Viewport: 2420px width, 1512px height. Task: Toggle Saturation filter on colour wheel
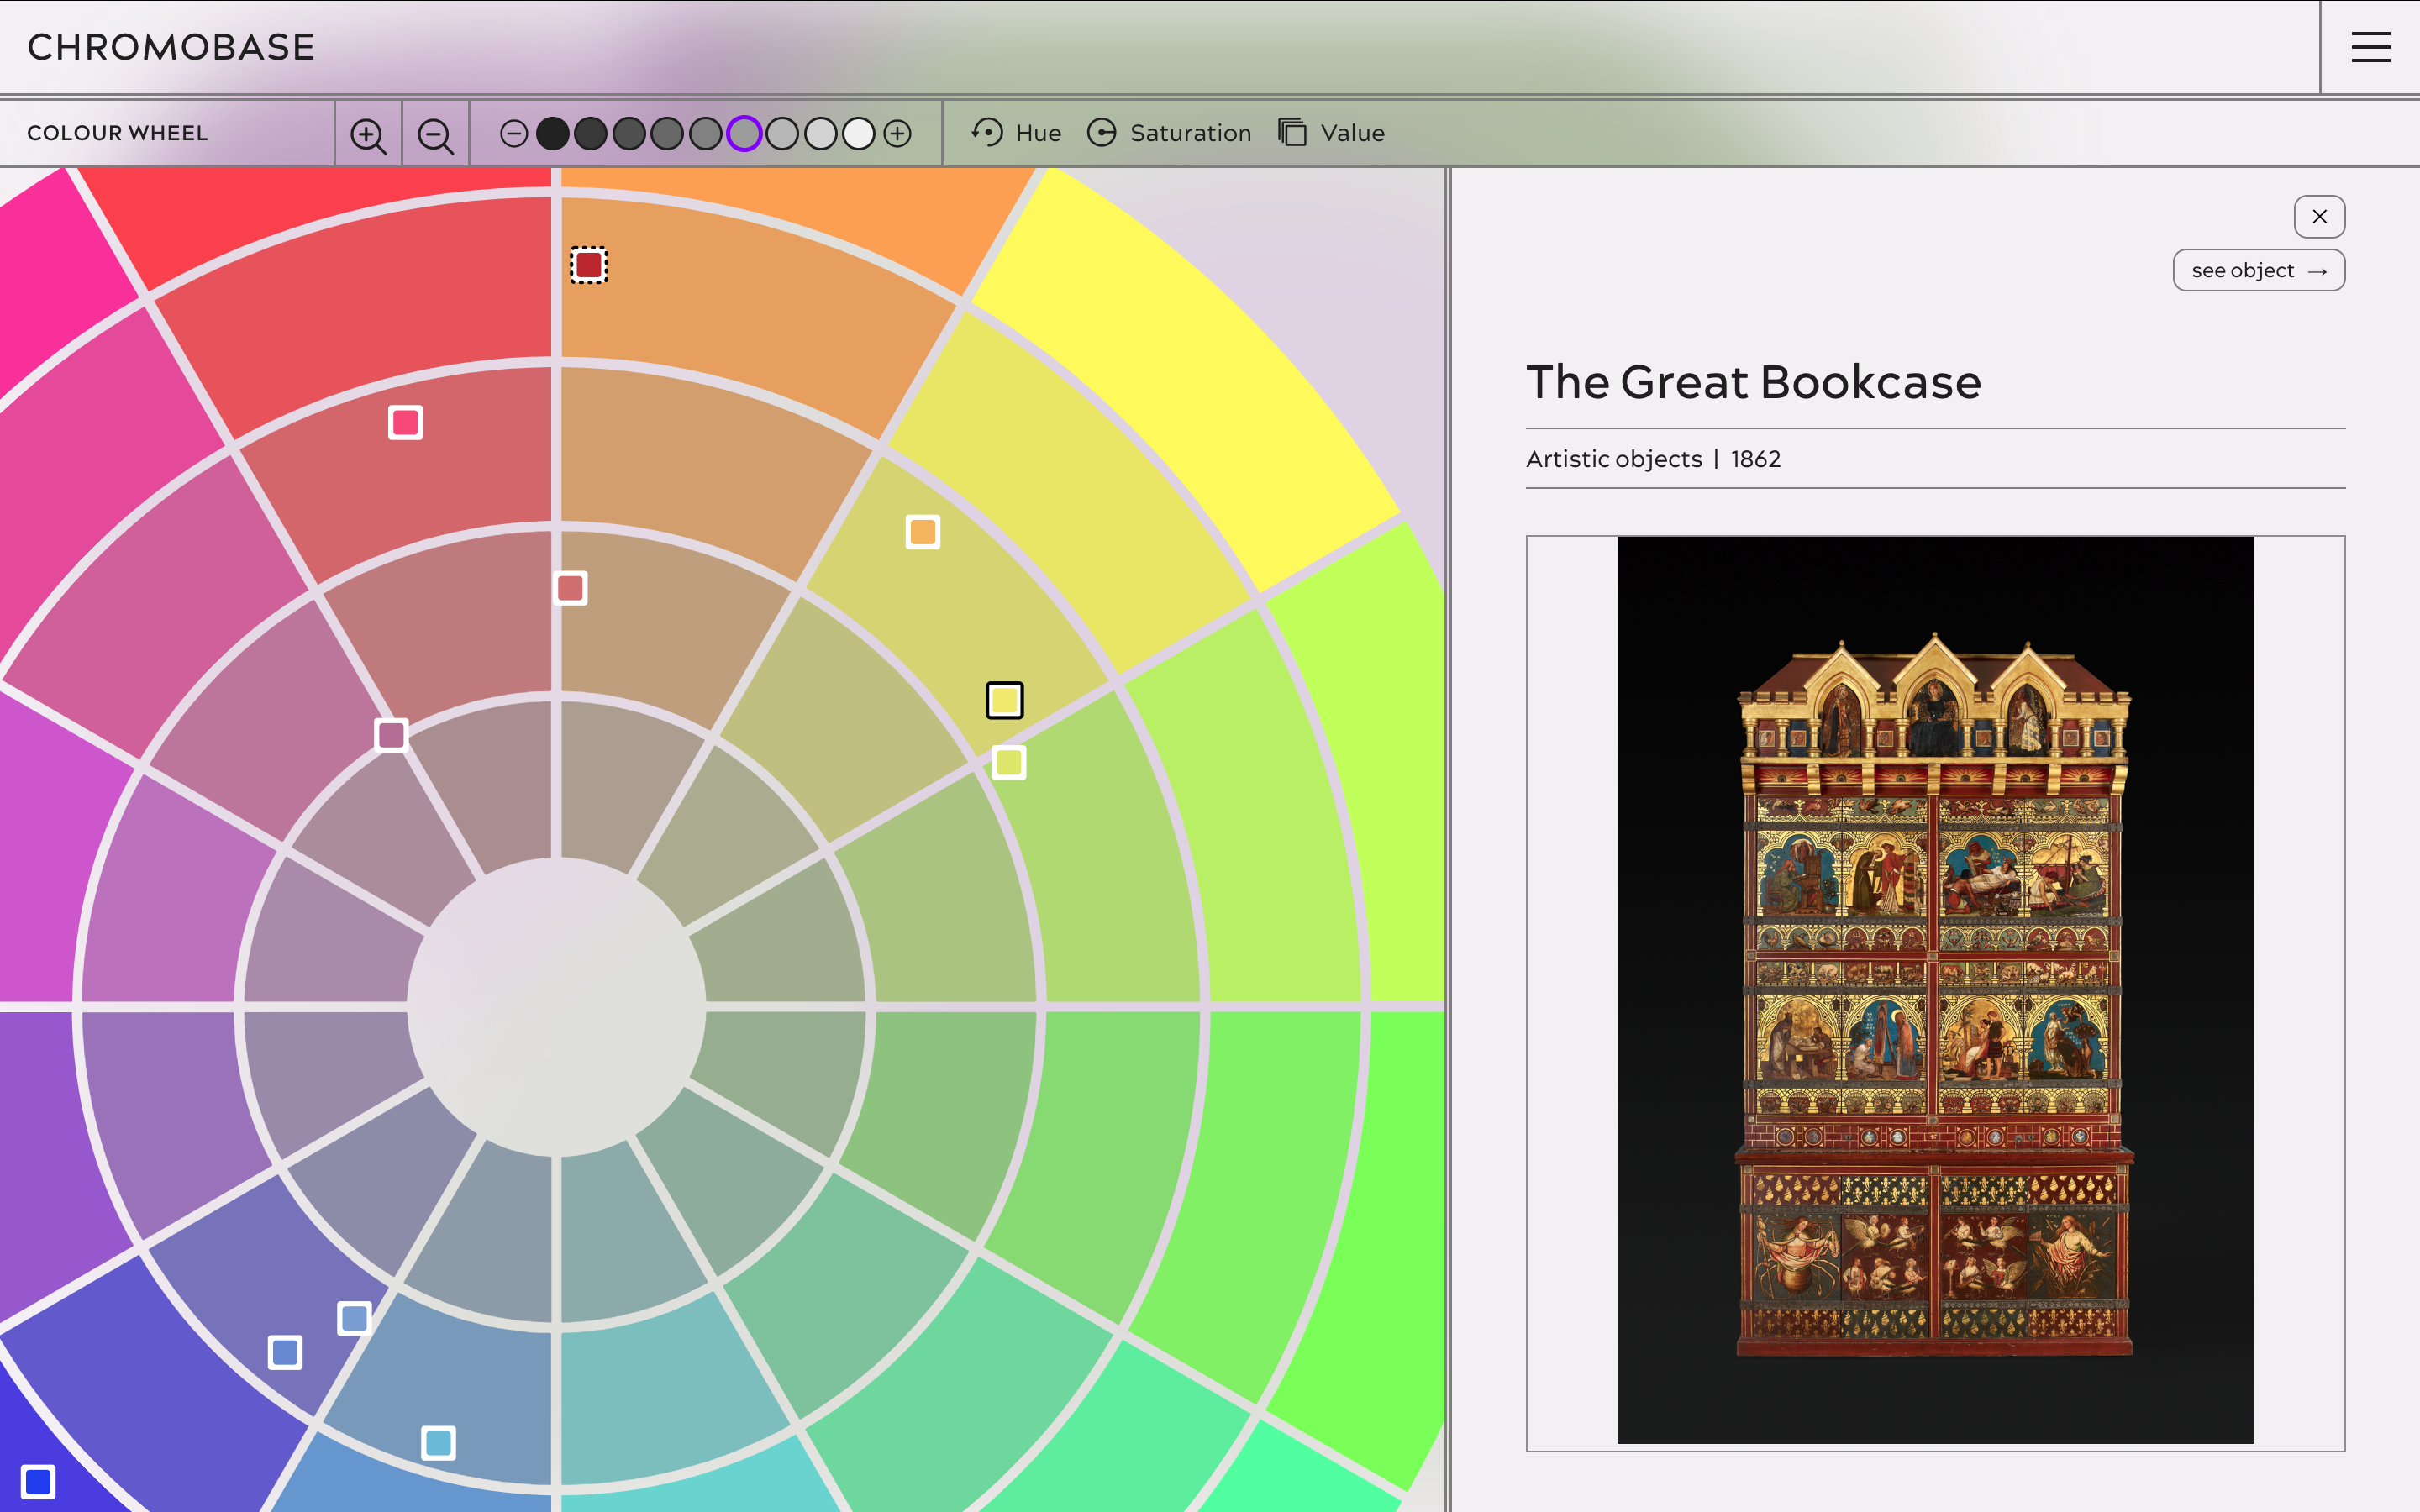[1167, 133]
